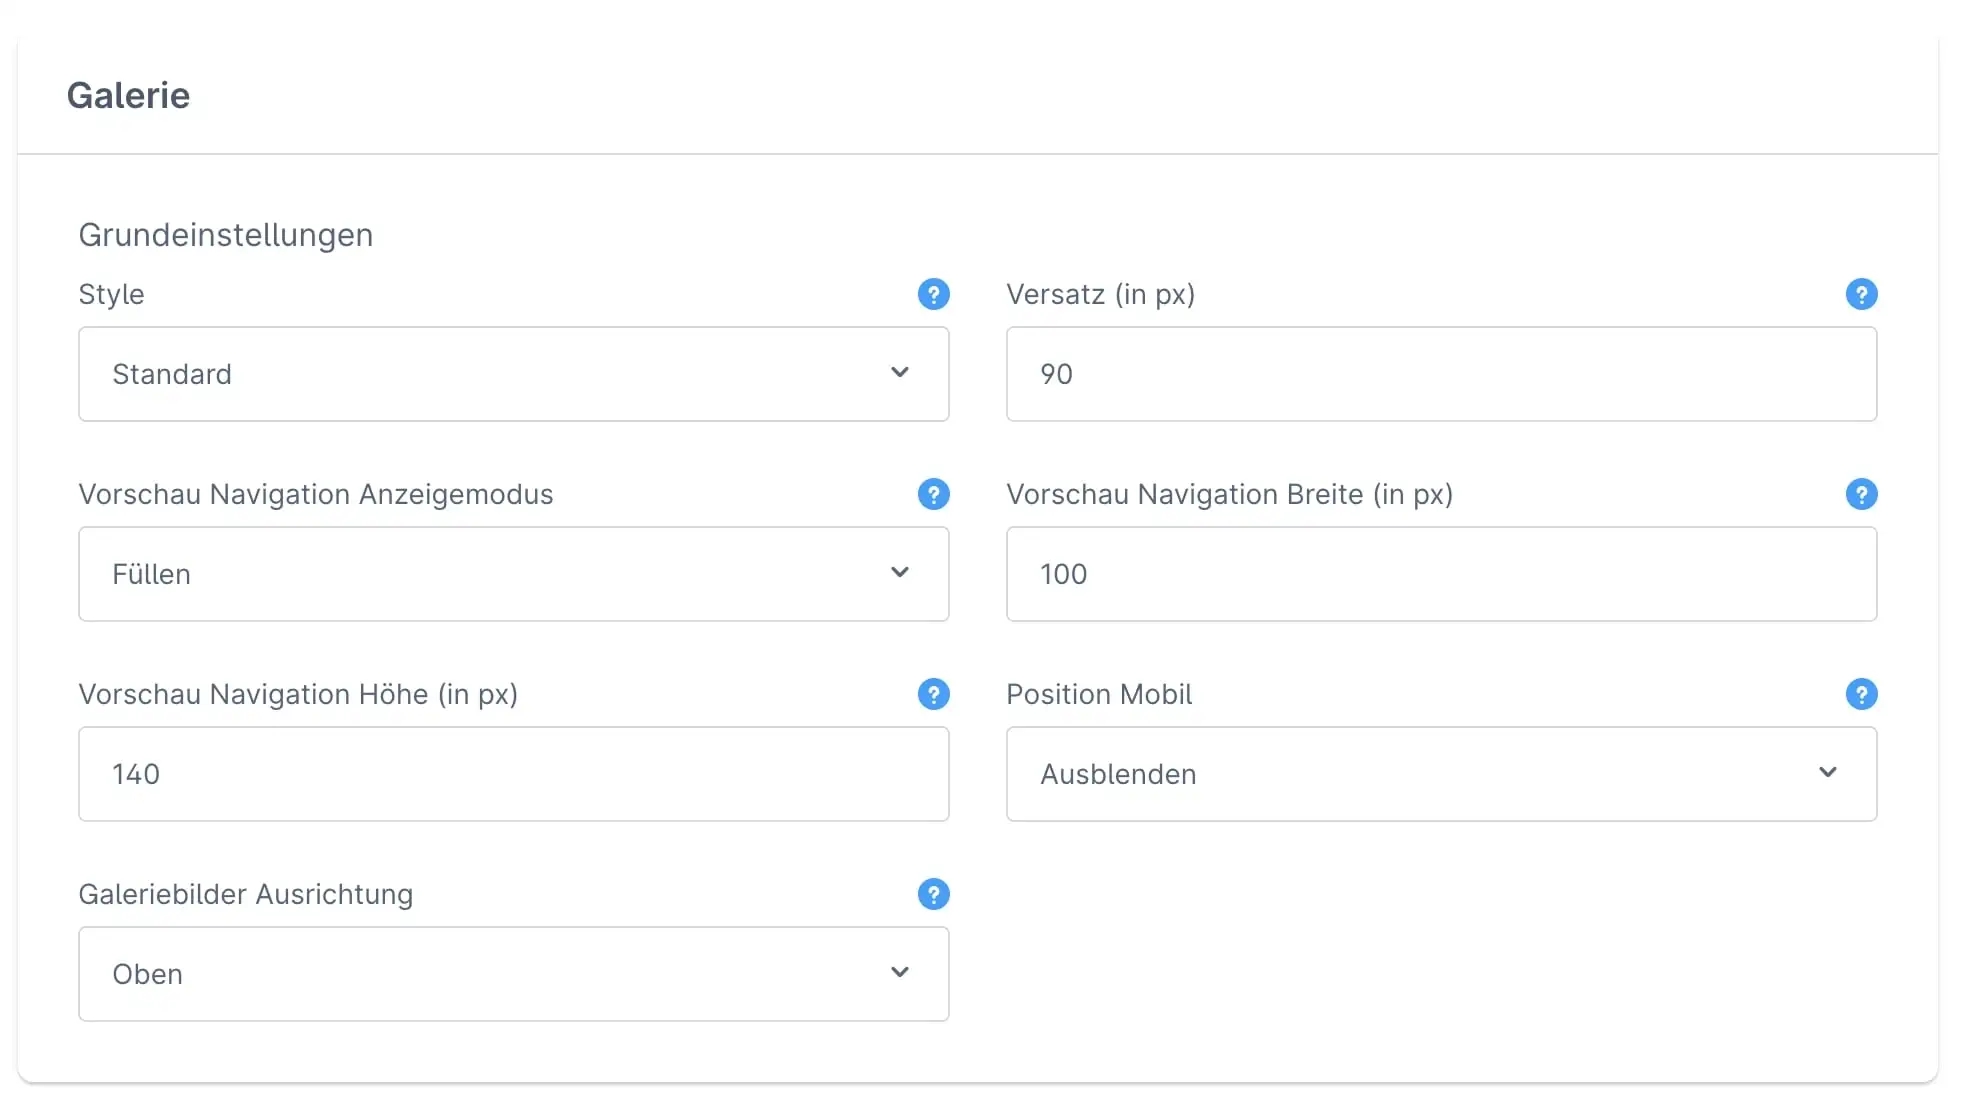Click chevron arrow in Füllen select

[899, 572]
